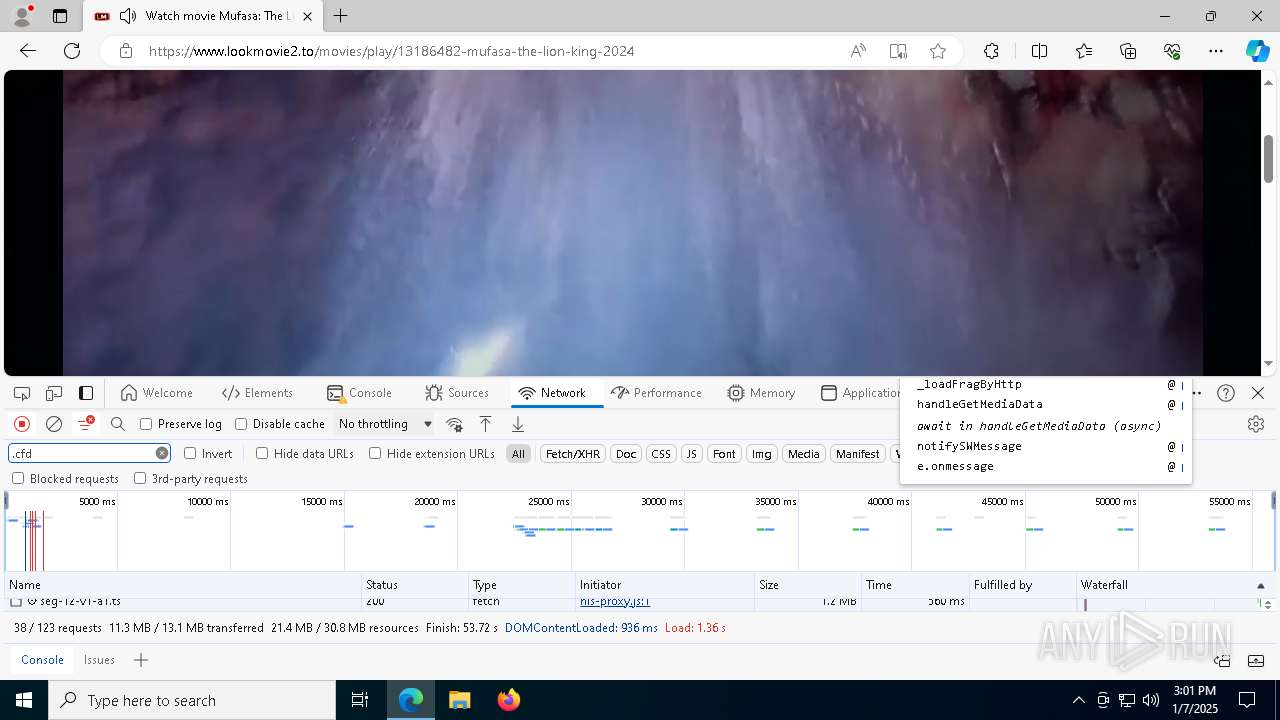Clear the network log

click(x=54, y=424)
